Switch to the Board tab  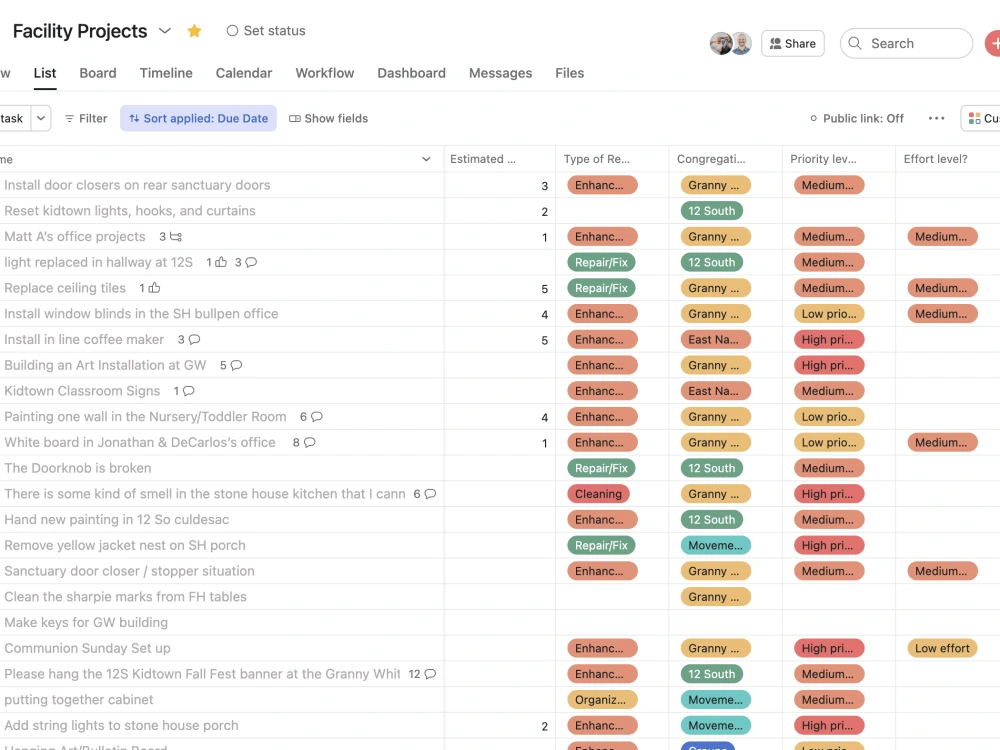pos(97,73)
